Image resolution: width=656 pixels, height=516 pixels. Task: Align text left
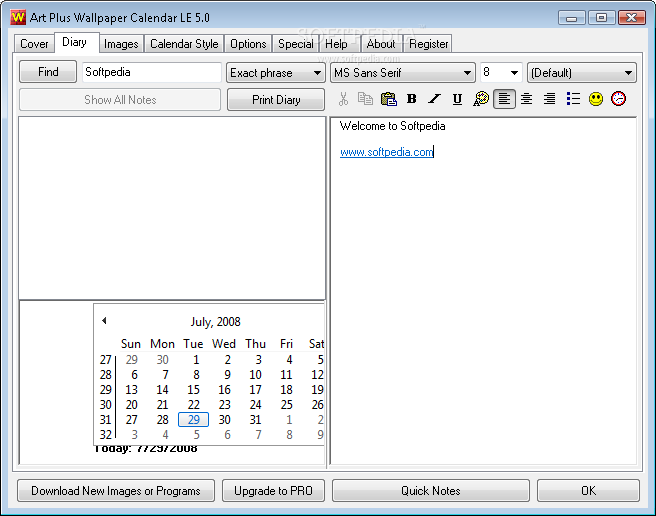(504, 99)
